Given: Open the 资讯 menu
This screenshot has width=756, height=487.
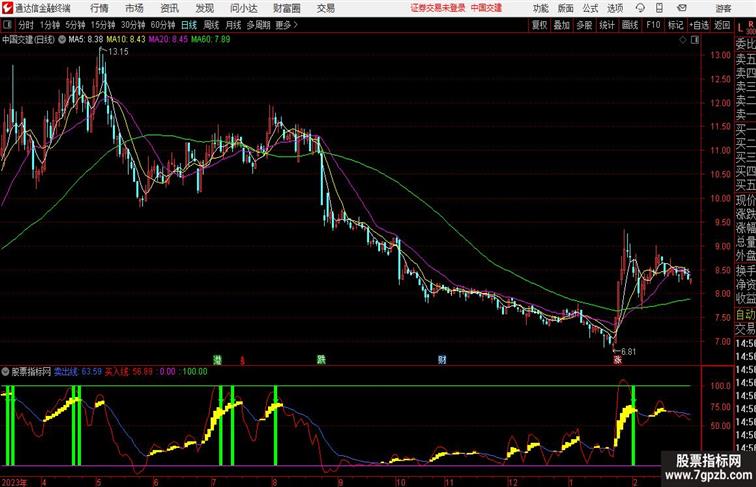Looking at the screenshot, I should (169, 8).
